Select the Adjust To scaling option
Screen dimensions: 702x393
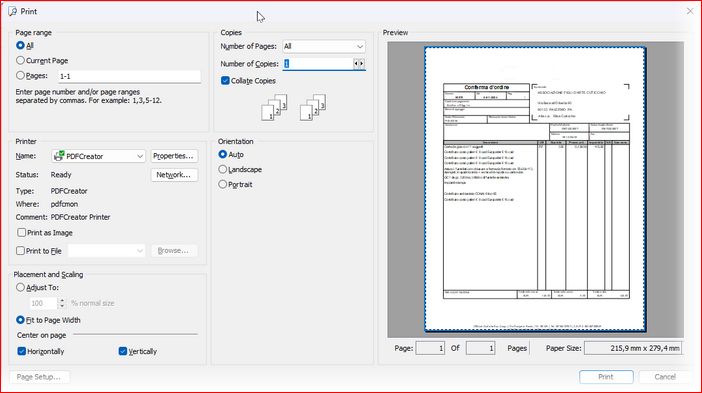pyautogui.click(x=20, y=287)
